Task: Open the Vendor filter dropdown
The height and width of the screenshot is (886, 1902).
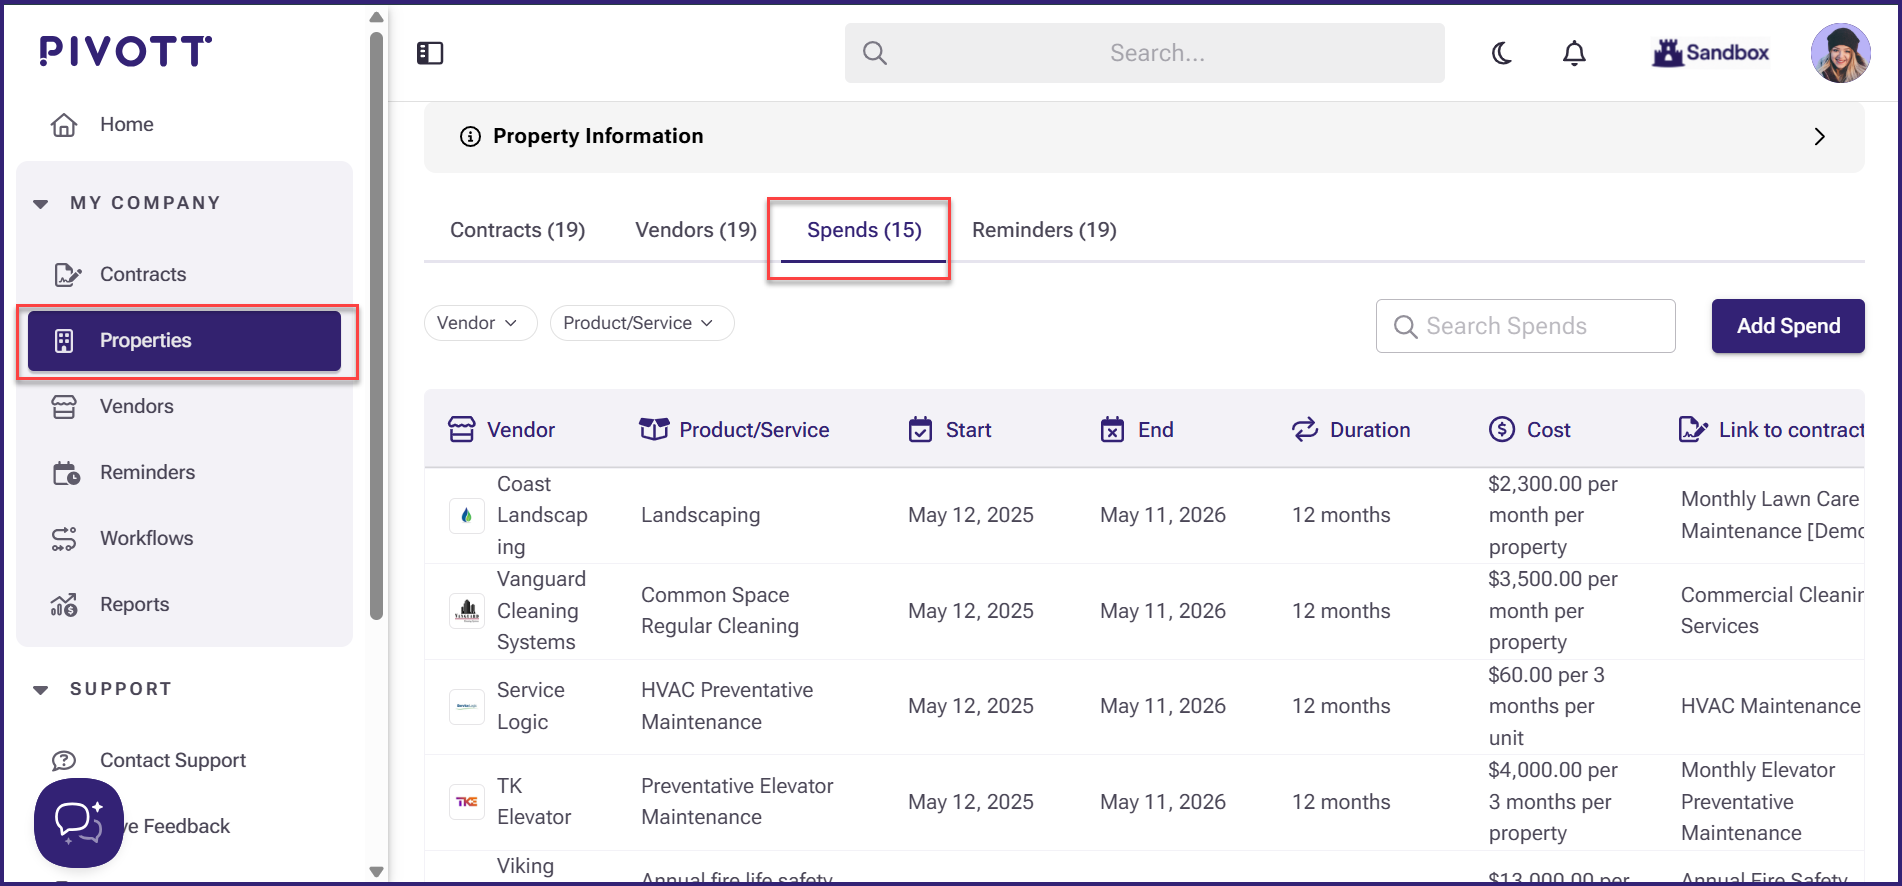Action: (480, 323)
